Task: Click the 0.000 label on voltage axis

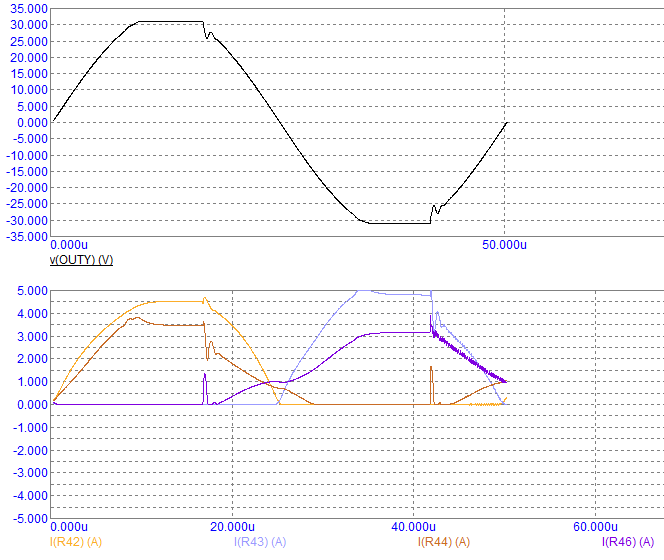Action: point(32,123)
